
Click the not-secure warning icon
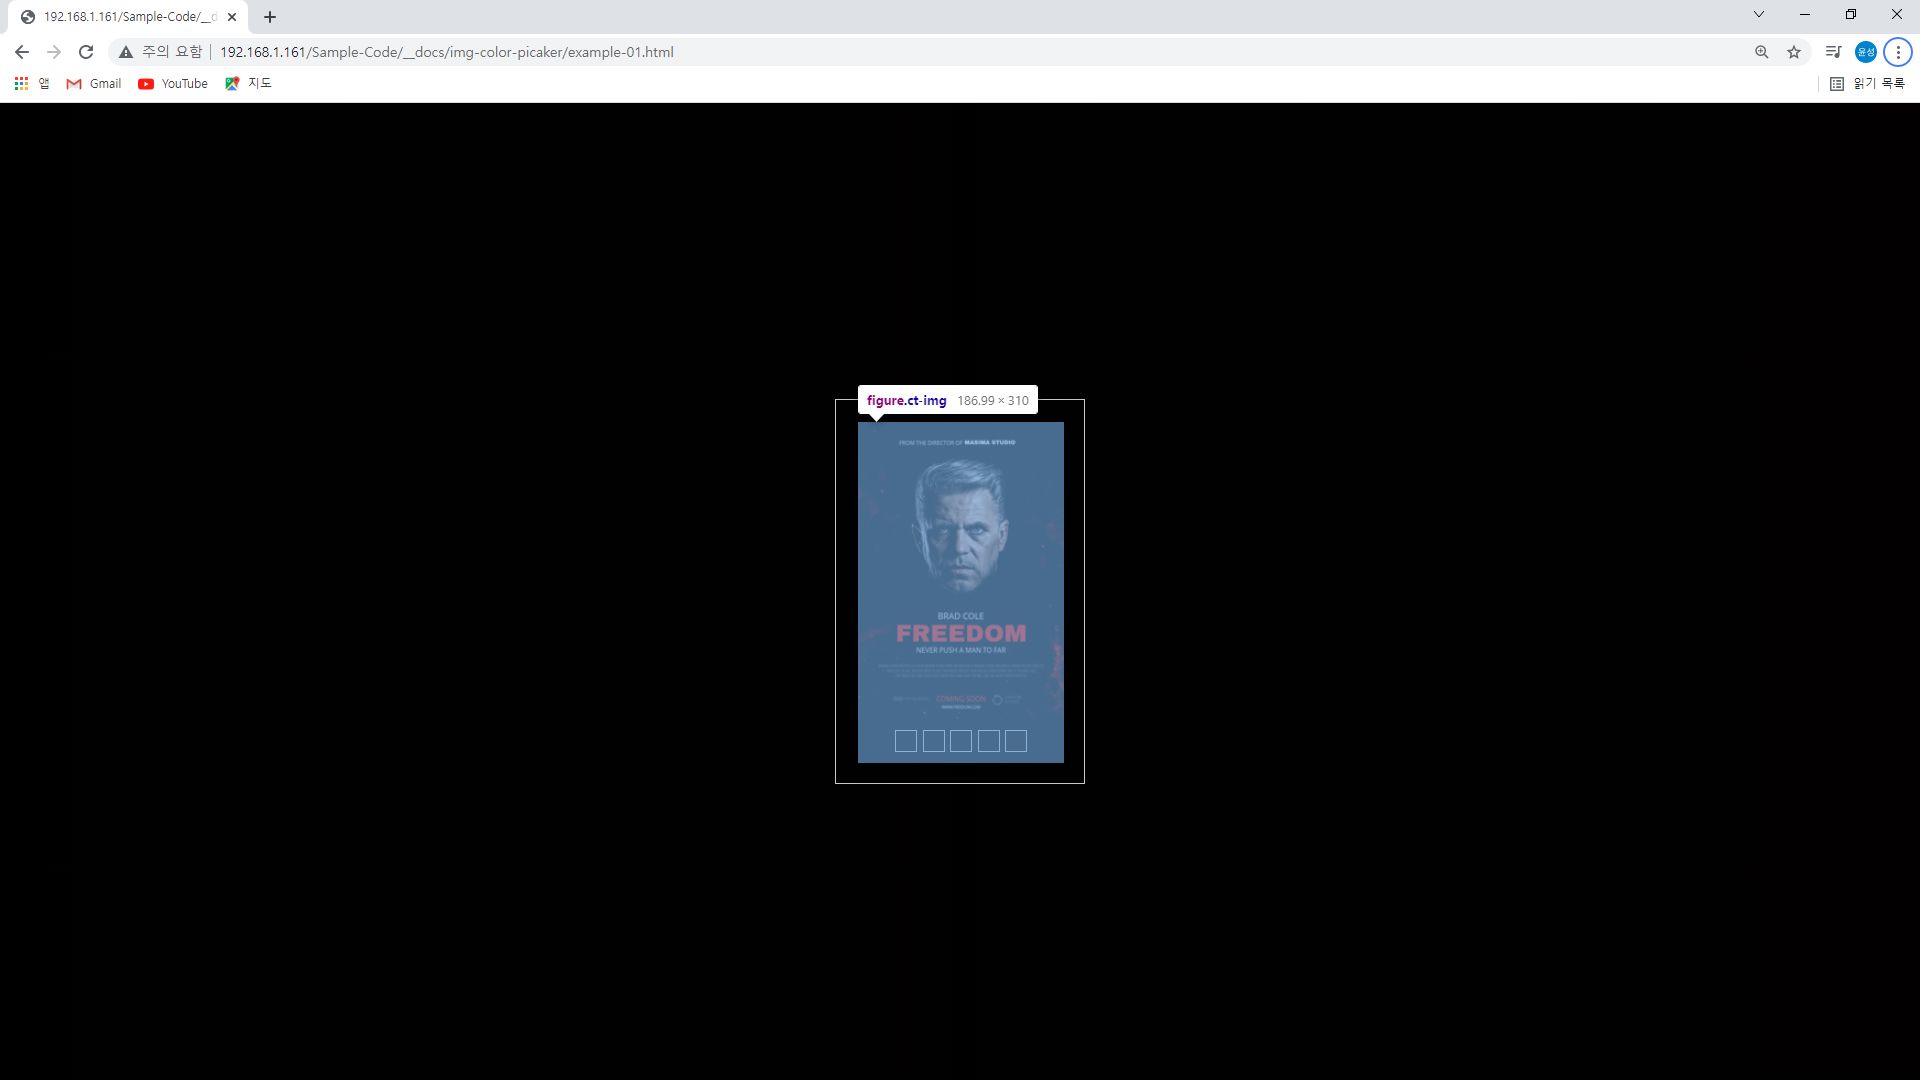click(x=126, y=52)
